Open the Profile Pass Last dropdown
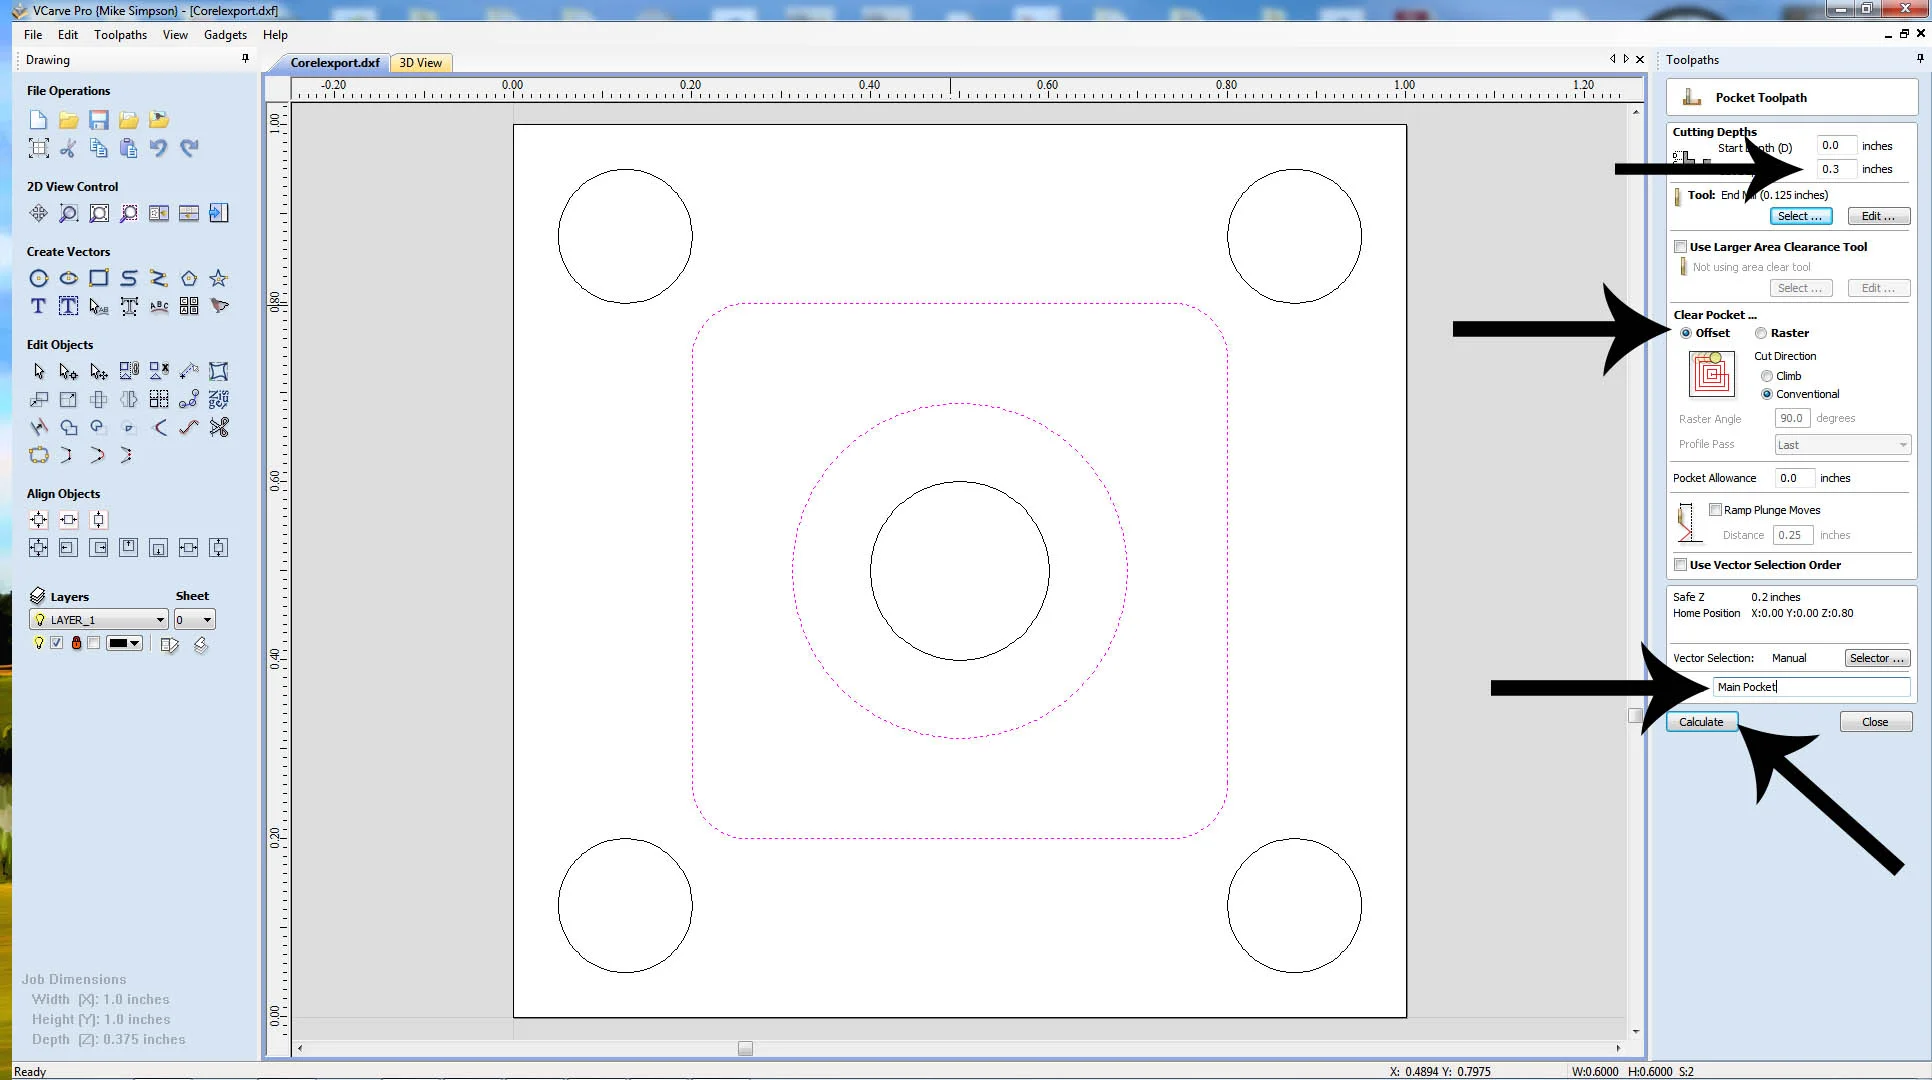This screenshot has height=1080, width=1932. point(1842,445)
